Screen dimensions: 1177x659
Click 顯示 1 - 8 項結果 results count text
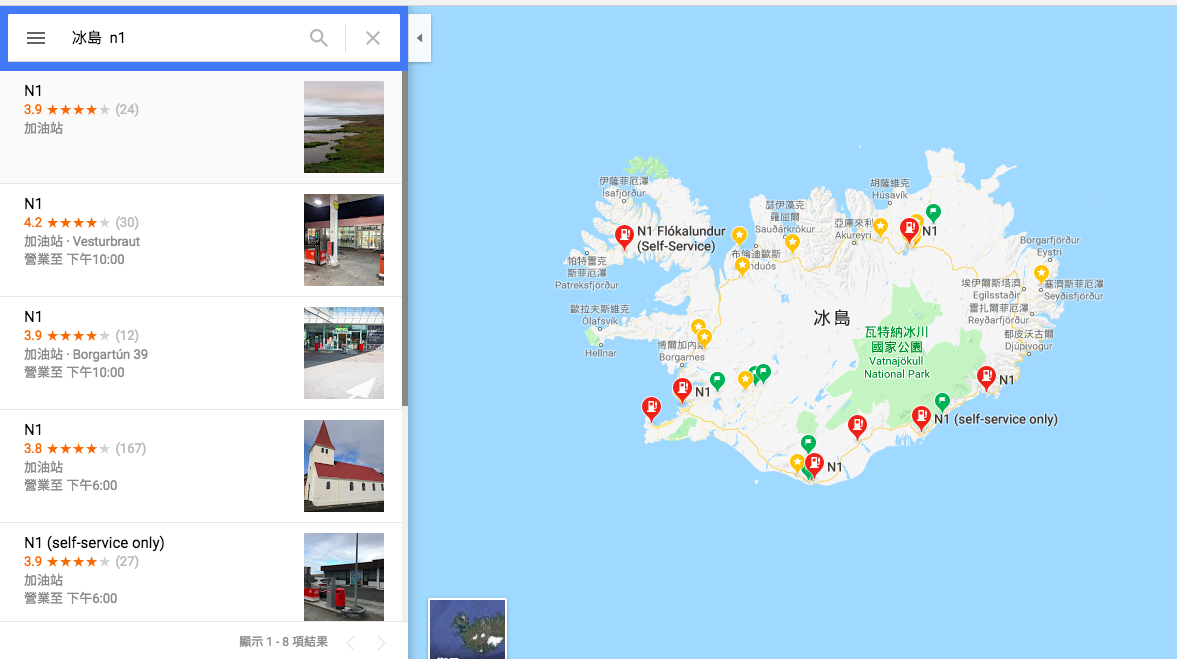pyautogui.click(x=283, y=642)
